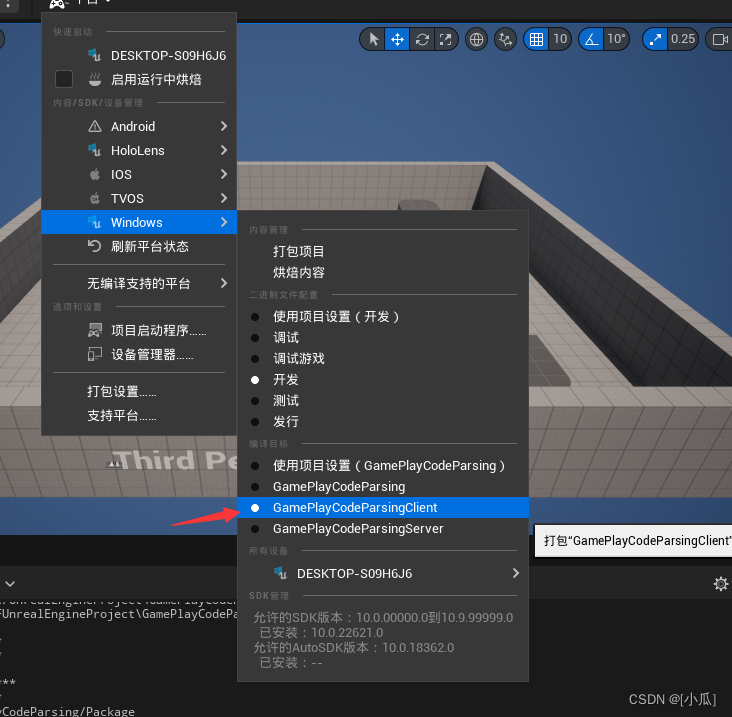
Task: Expand the HoloLens submenu arrow
Action: pos(224,150)
